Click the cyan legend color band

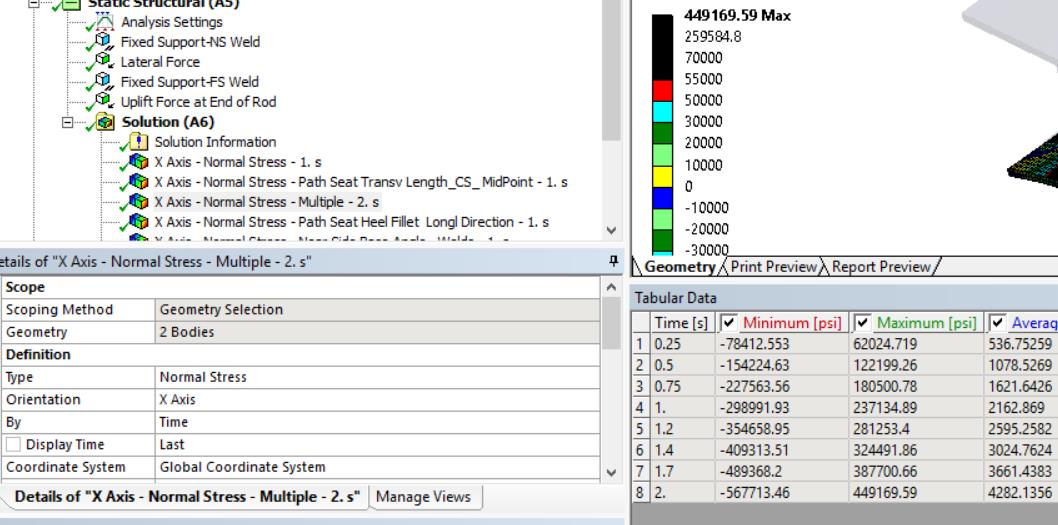click(x=663, y=113)
